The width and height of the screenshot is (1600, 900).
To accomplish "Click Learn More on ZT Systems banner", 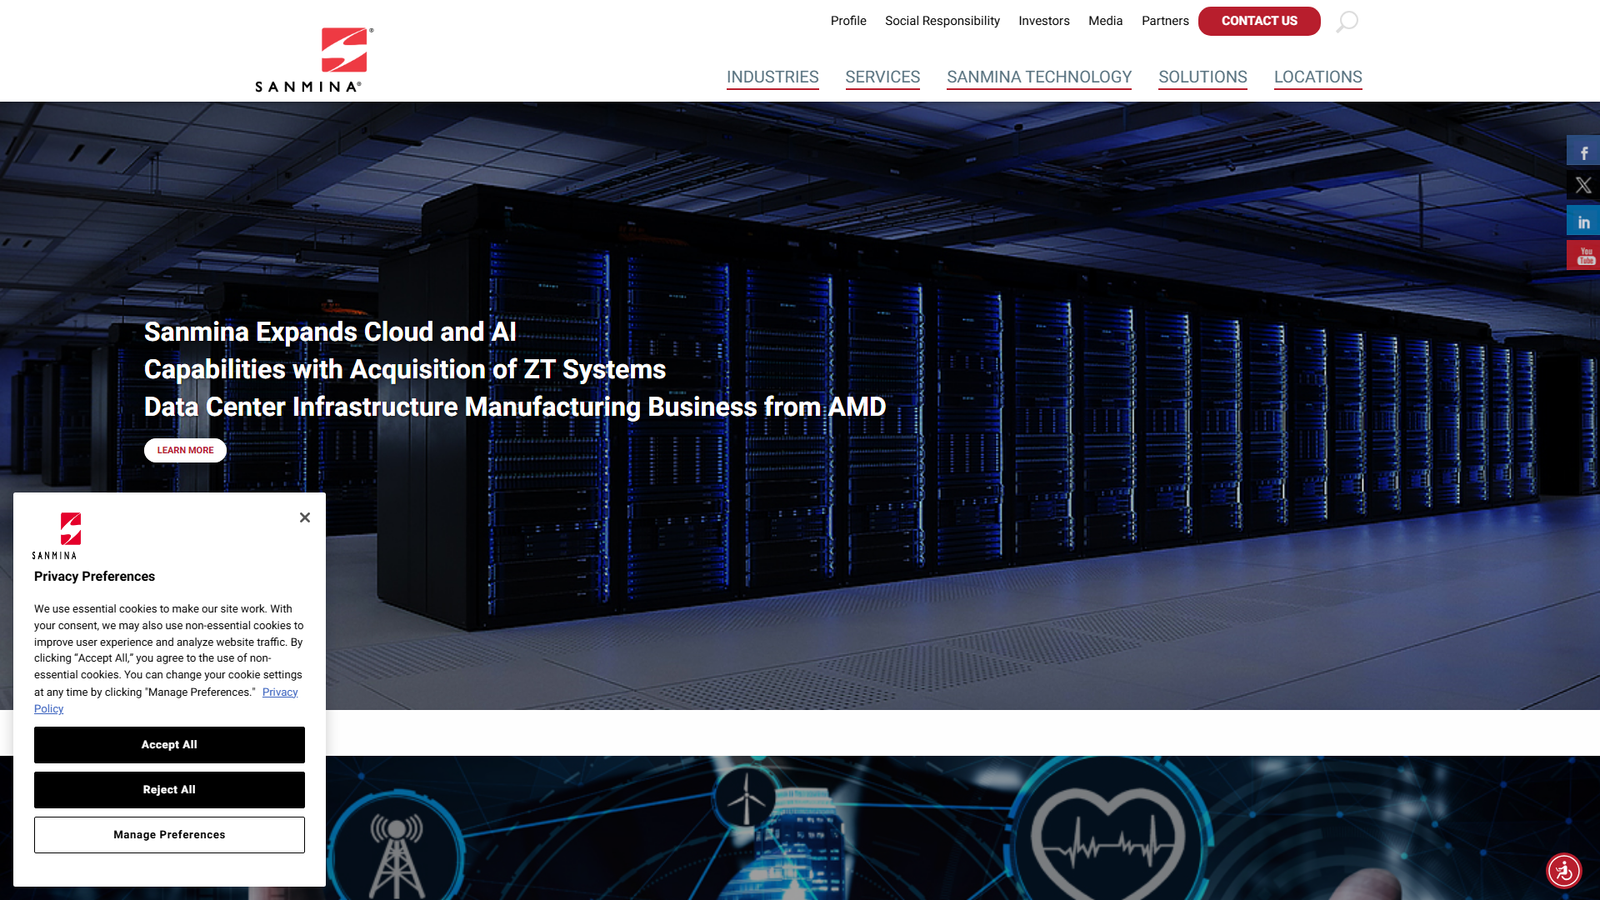I will pyautogui.click(x=185, y=450).
